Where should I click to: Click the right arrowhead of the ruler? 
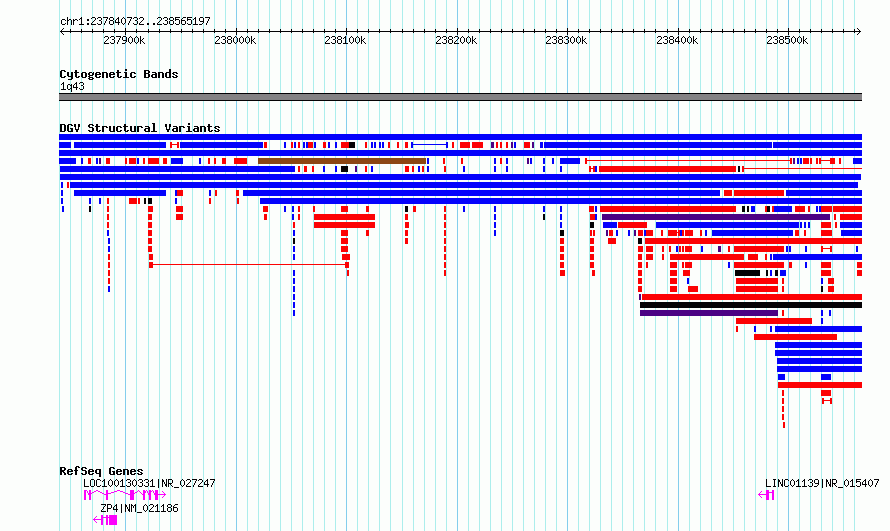coord(859,32)
